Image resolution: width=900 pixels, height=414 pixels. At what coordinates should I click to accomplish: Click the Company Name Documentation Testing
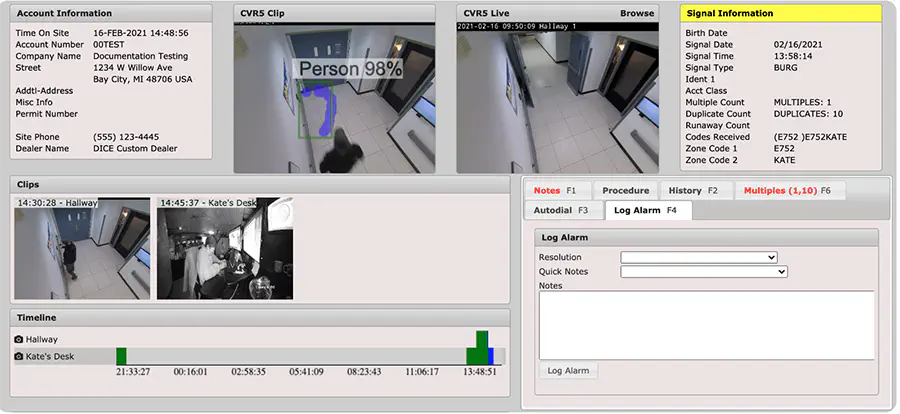point(141,56)
